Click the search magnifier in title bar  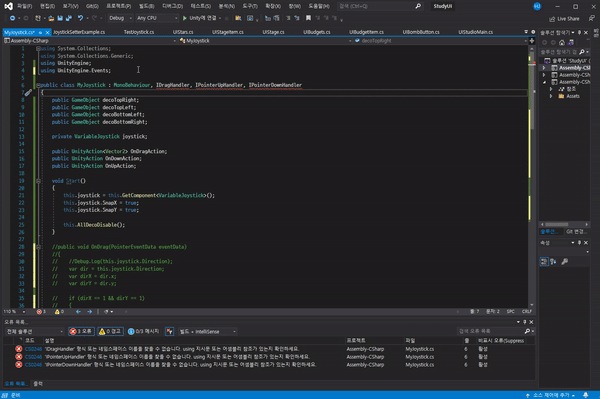click(x=418, y=6)
